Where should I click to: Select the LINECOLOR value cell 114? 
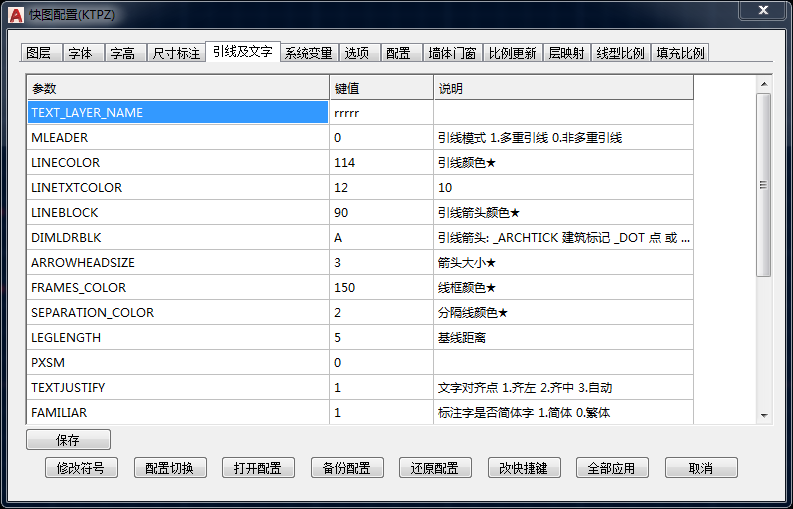pyautogui.click(x=381, y=163)
